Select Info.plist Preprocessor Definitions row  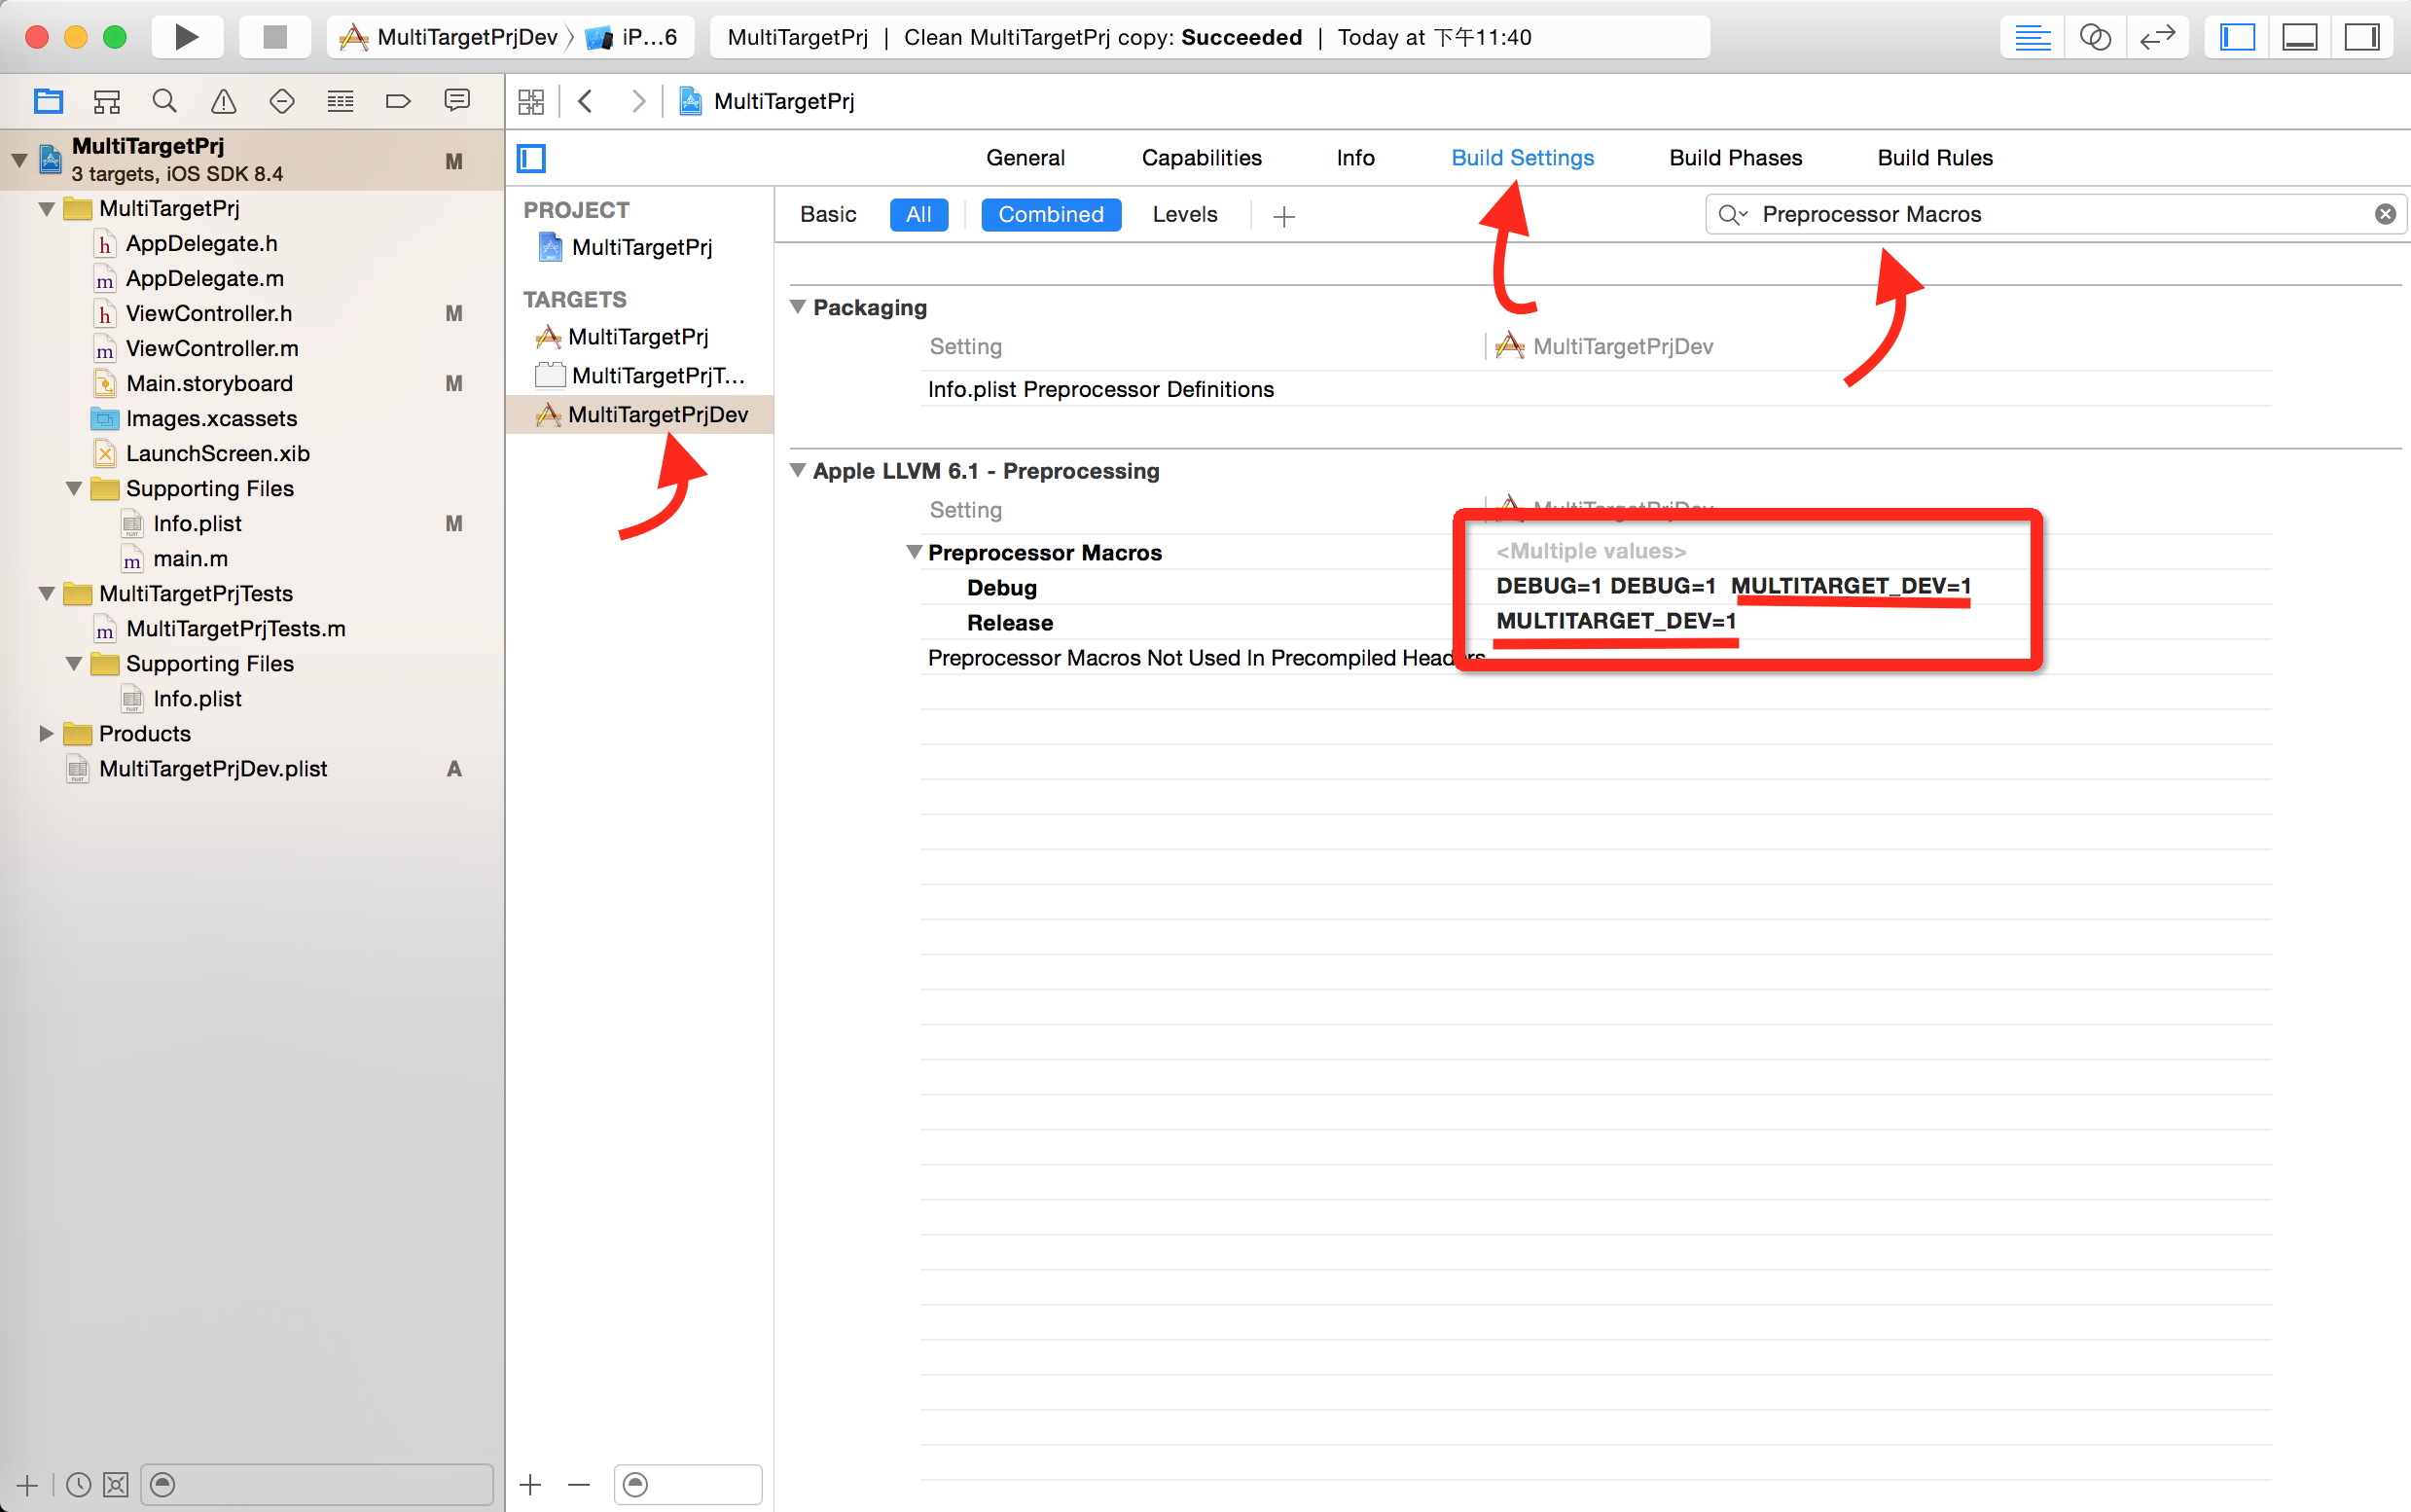(1595, 389)
